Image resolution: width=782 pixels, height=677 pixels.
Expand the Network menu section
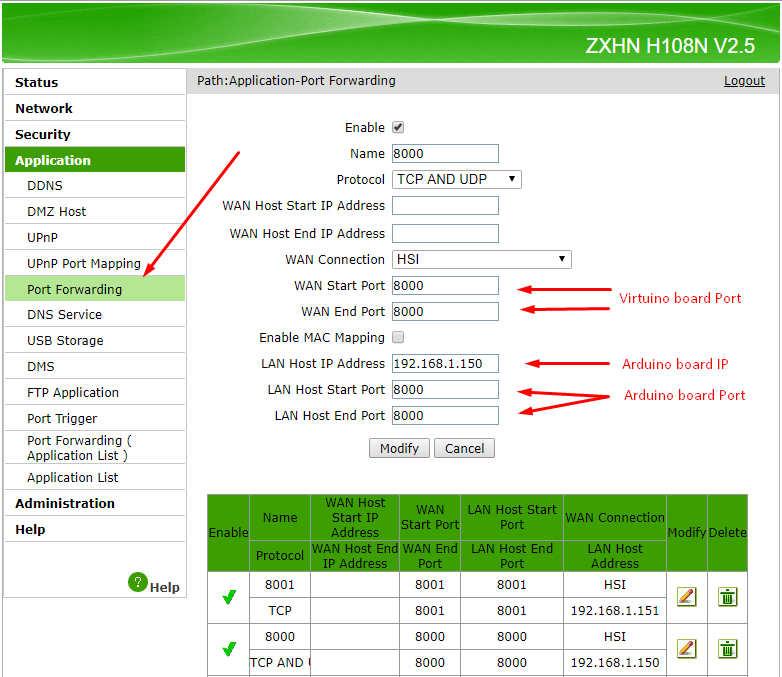pos(44,109)
